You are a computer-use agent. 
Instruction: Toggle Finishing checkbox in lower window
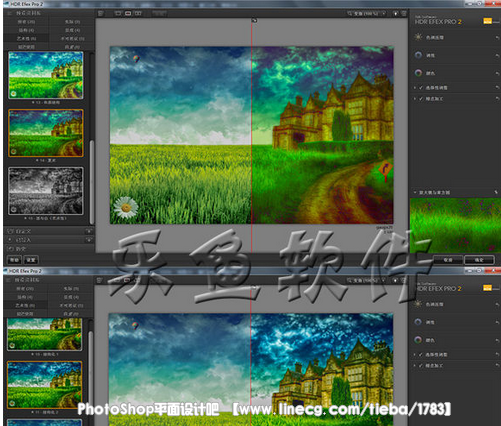[x=421, y=366]
